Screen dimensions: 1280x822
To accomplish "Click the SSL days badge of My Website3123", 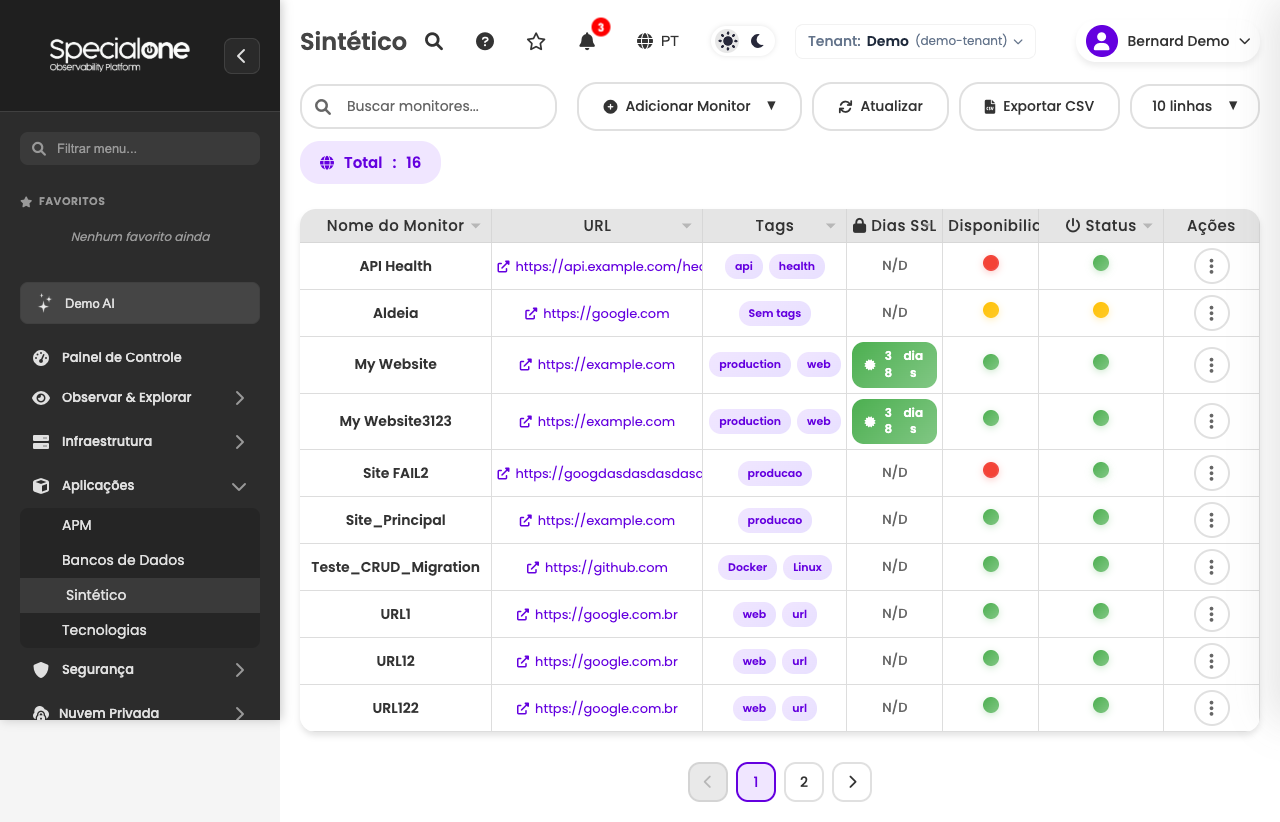I will coord(894,421).
